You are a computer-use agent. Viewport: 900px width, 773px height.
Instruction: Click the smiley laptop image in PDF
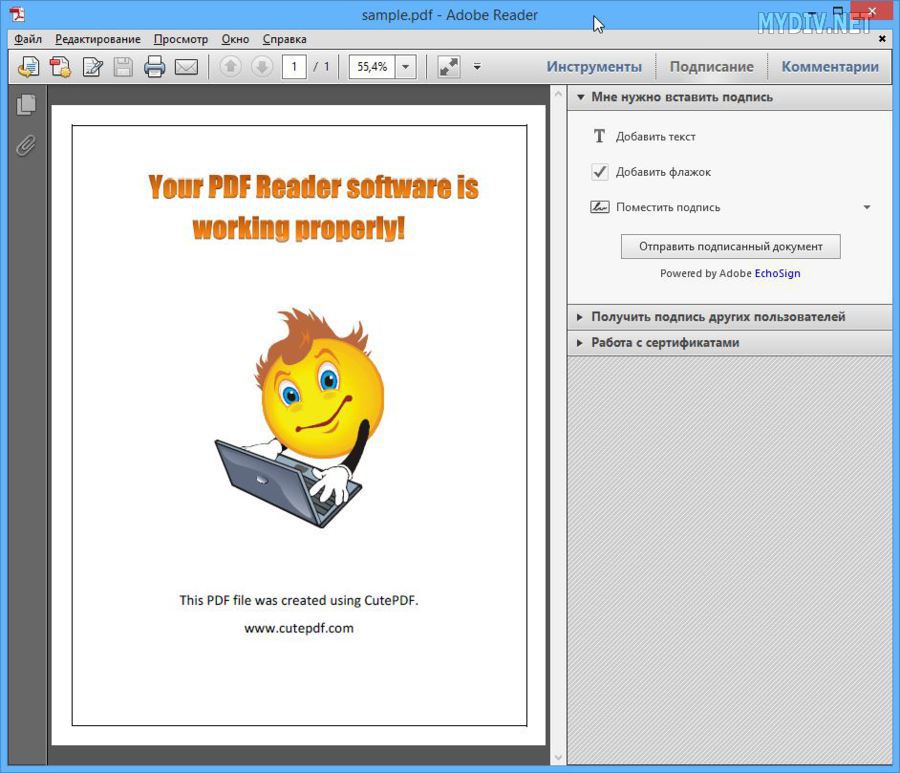[x=300, y=418]
